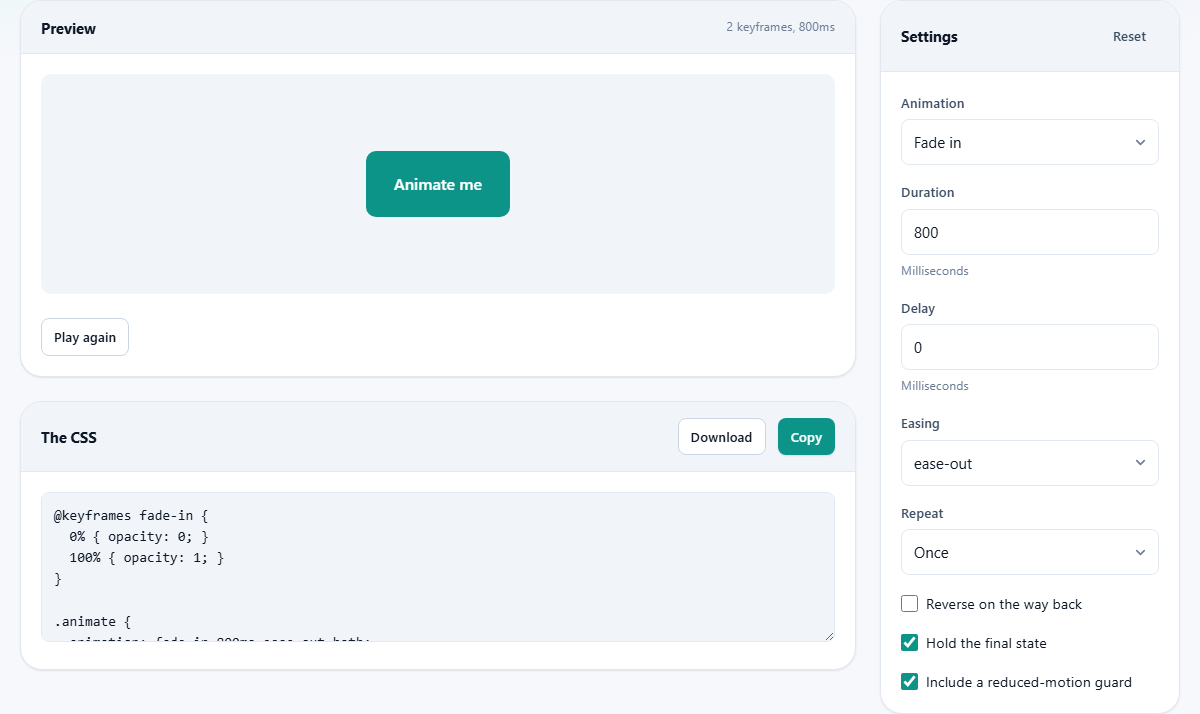Click the Repeat field label

tap(922, 513)
